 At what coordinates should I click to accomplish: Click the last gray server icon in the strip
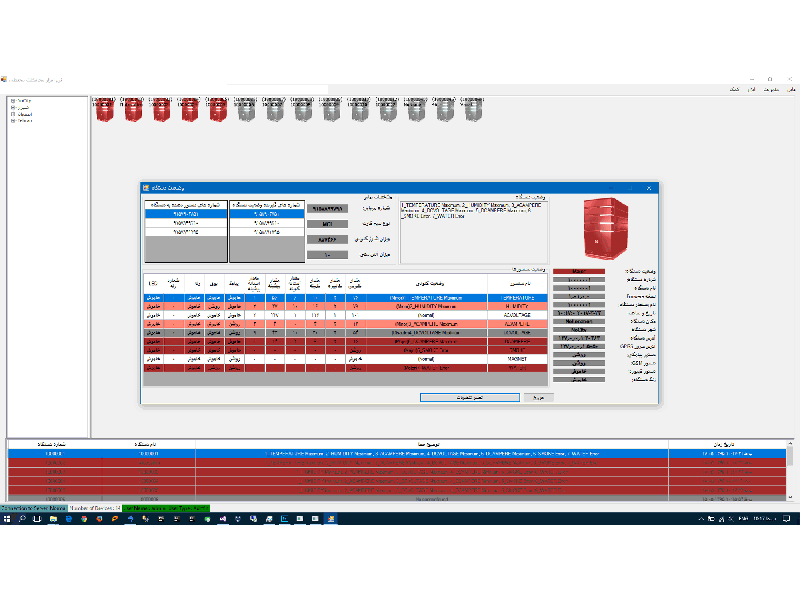(472, 111)
